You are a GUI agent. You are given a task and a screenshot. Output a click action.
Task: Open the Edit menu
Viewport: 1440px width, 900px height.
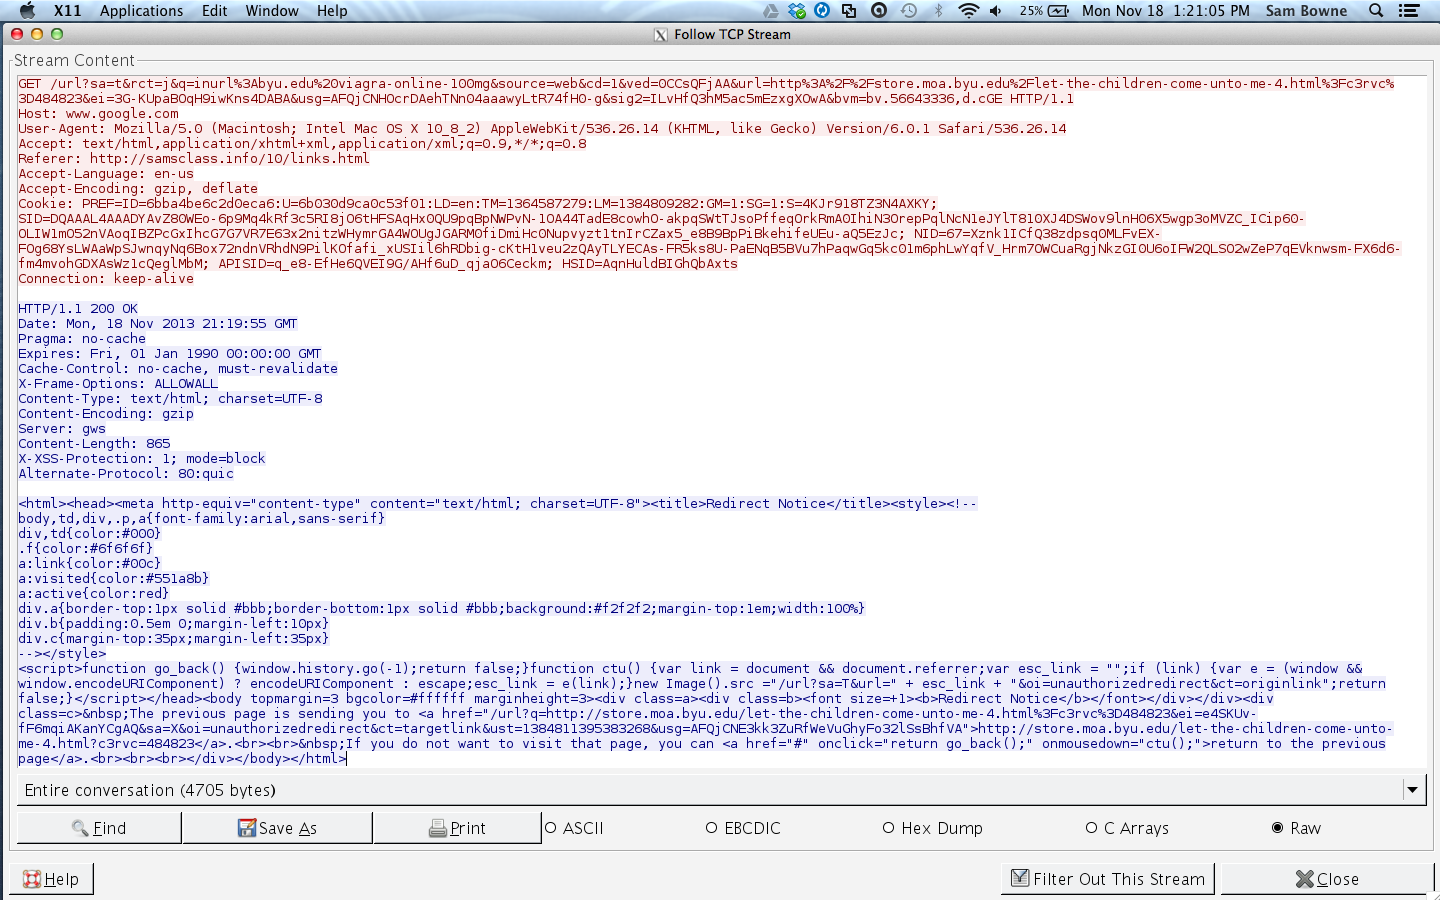[214, 11]
